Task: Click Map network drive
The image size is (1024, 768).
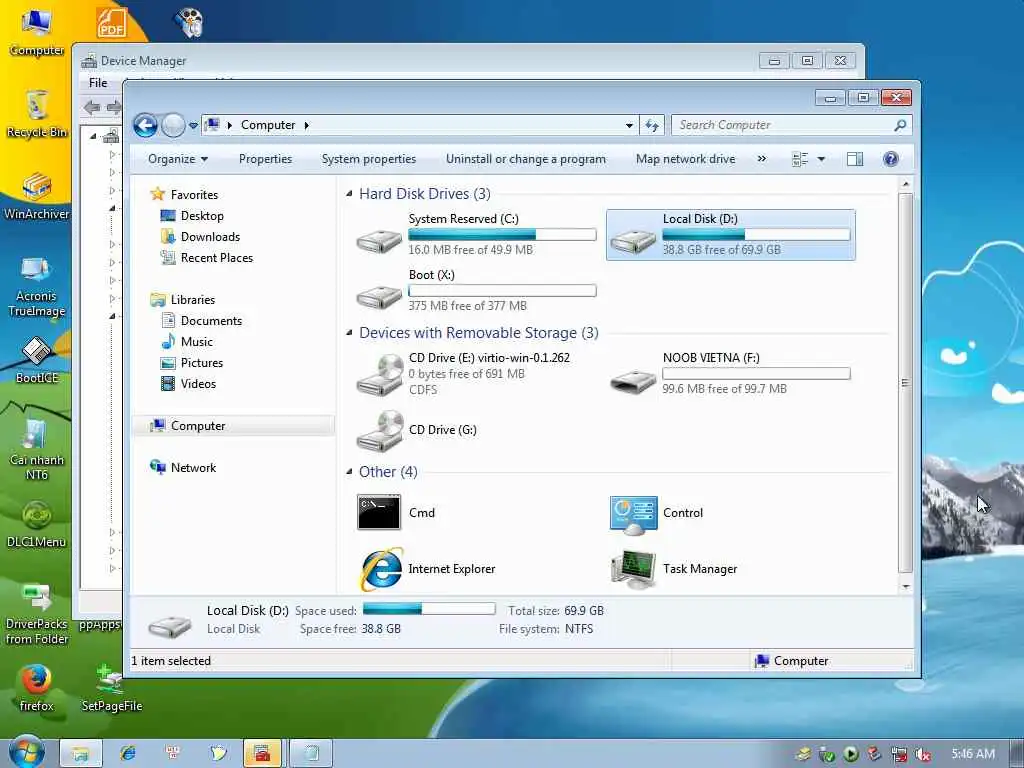Action: (685, 159)
